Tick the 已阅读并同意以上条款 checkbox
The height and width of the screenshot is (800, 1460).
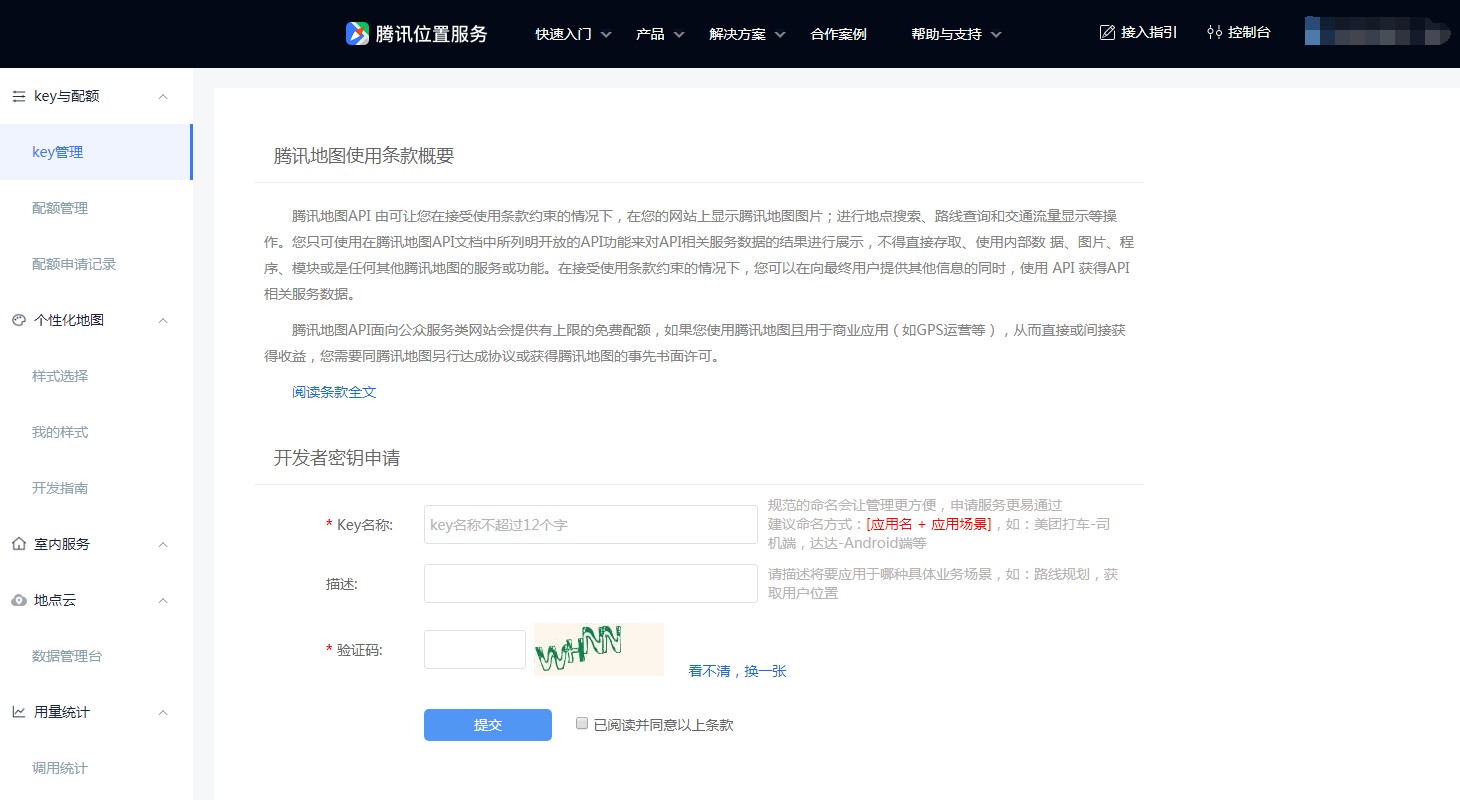pos(582,723)
